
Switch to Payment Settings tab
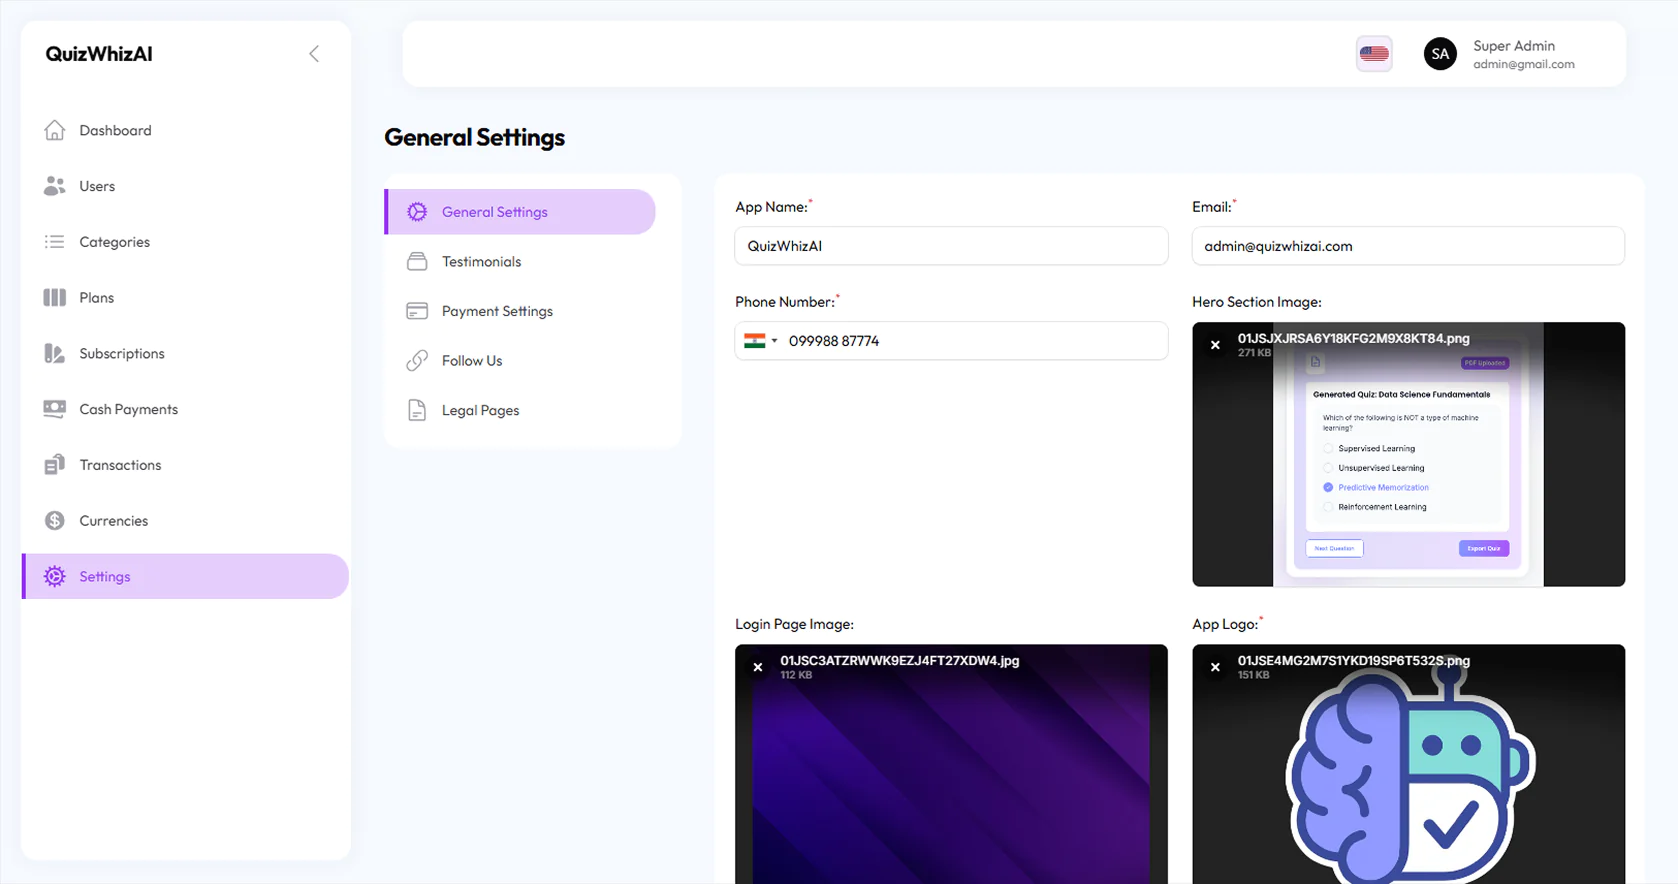(x=497, y=311)
